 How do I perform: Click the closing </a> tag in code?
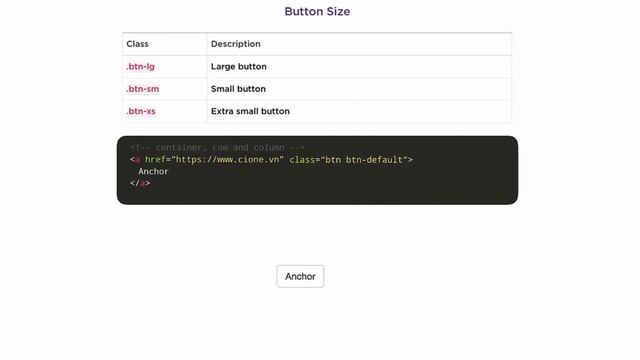[140, 183]
